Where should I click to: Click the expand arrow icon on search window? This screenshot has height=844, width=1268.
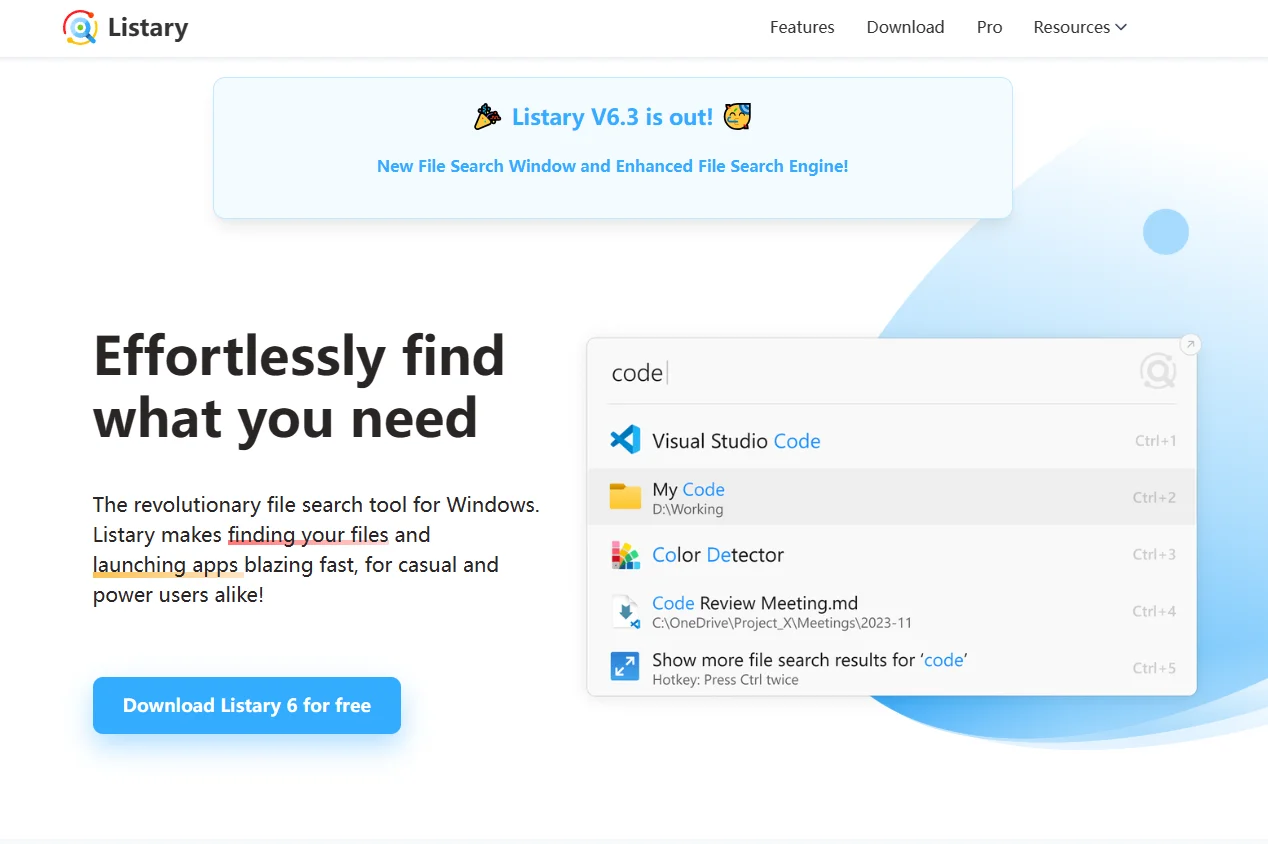[x=1189, y=345]
